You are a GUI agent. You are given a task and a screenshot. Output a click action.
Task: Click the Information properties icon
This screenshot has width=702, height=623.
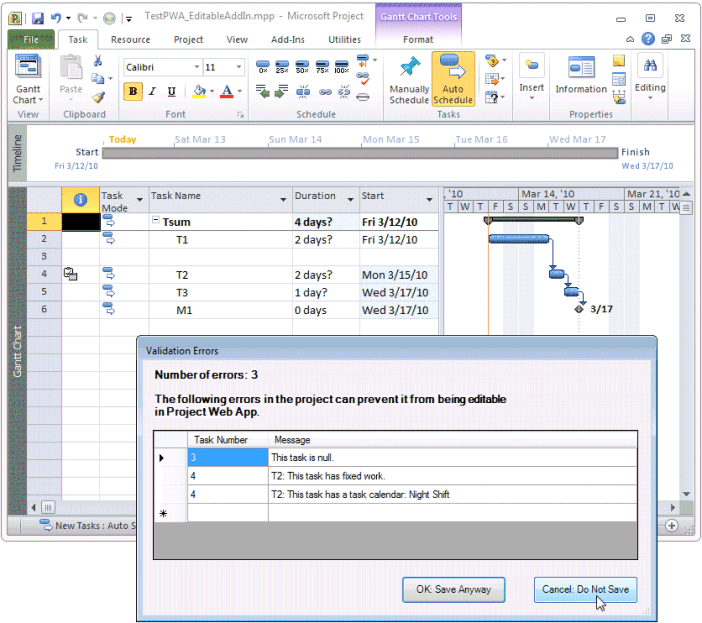581,75
